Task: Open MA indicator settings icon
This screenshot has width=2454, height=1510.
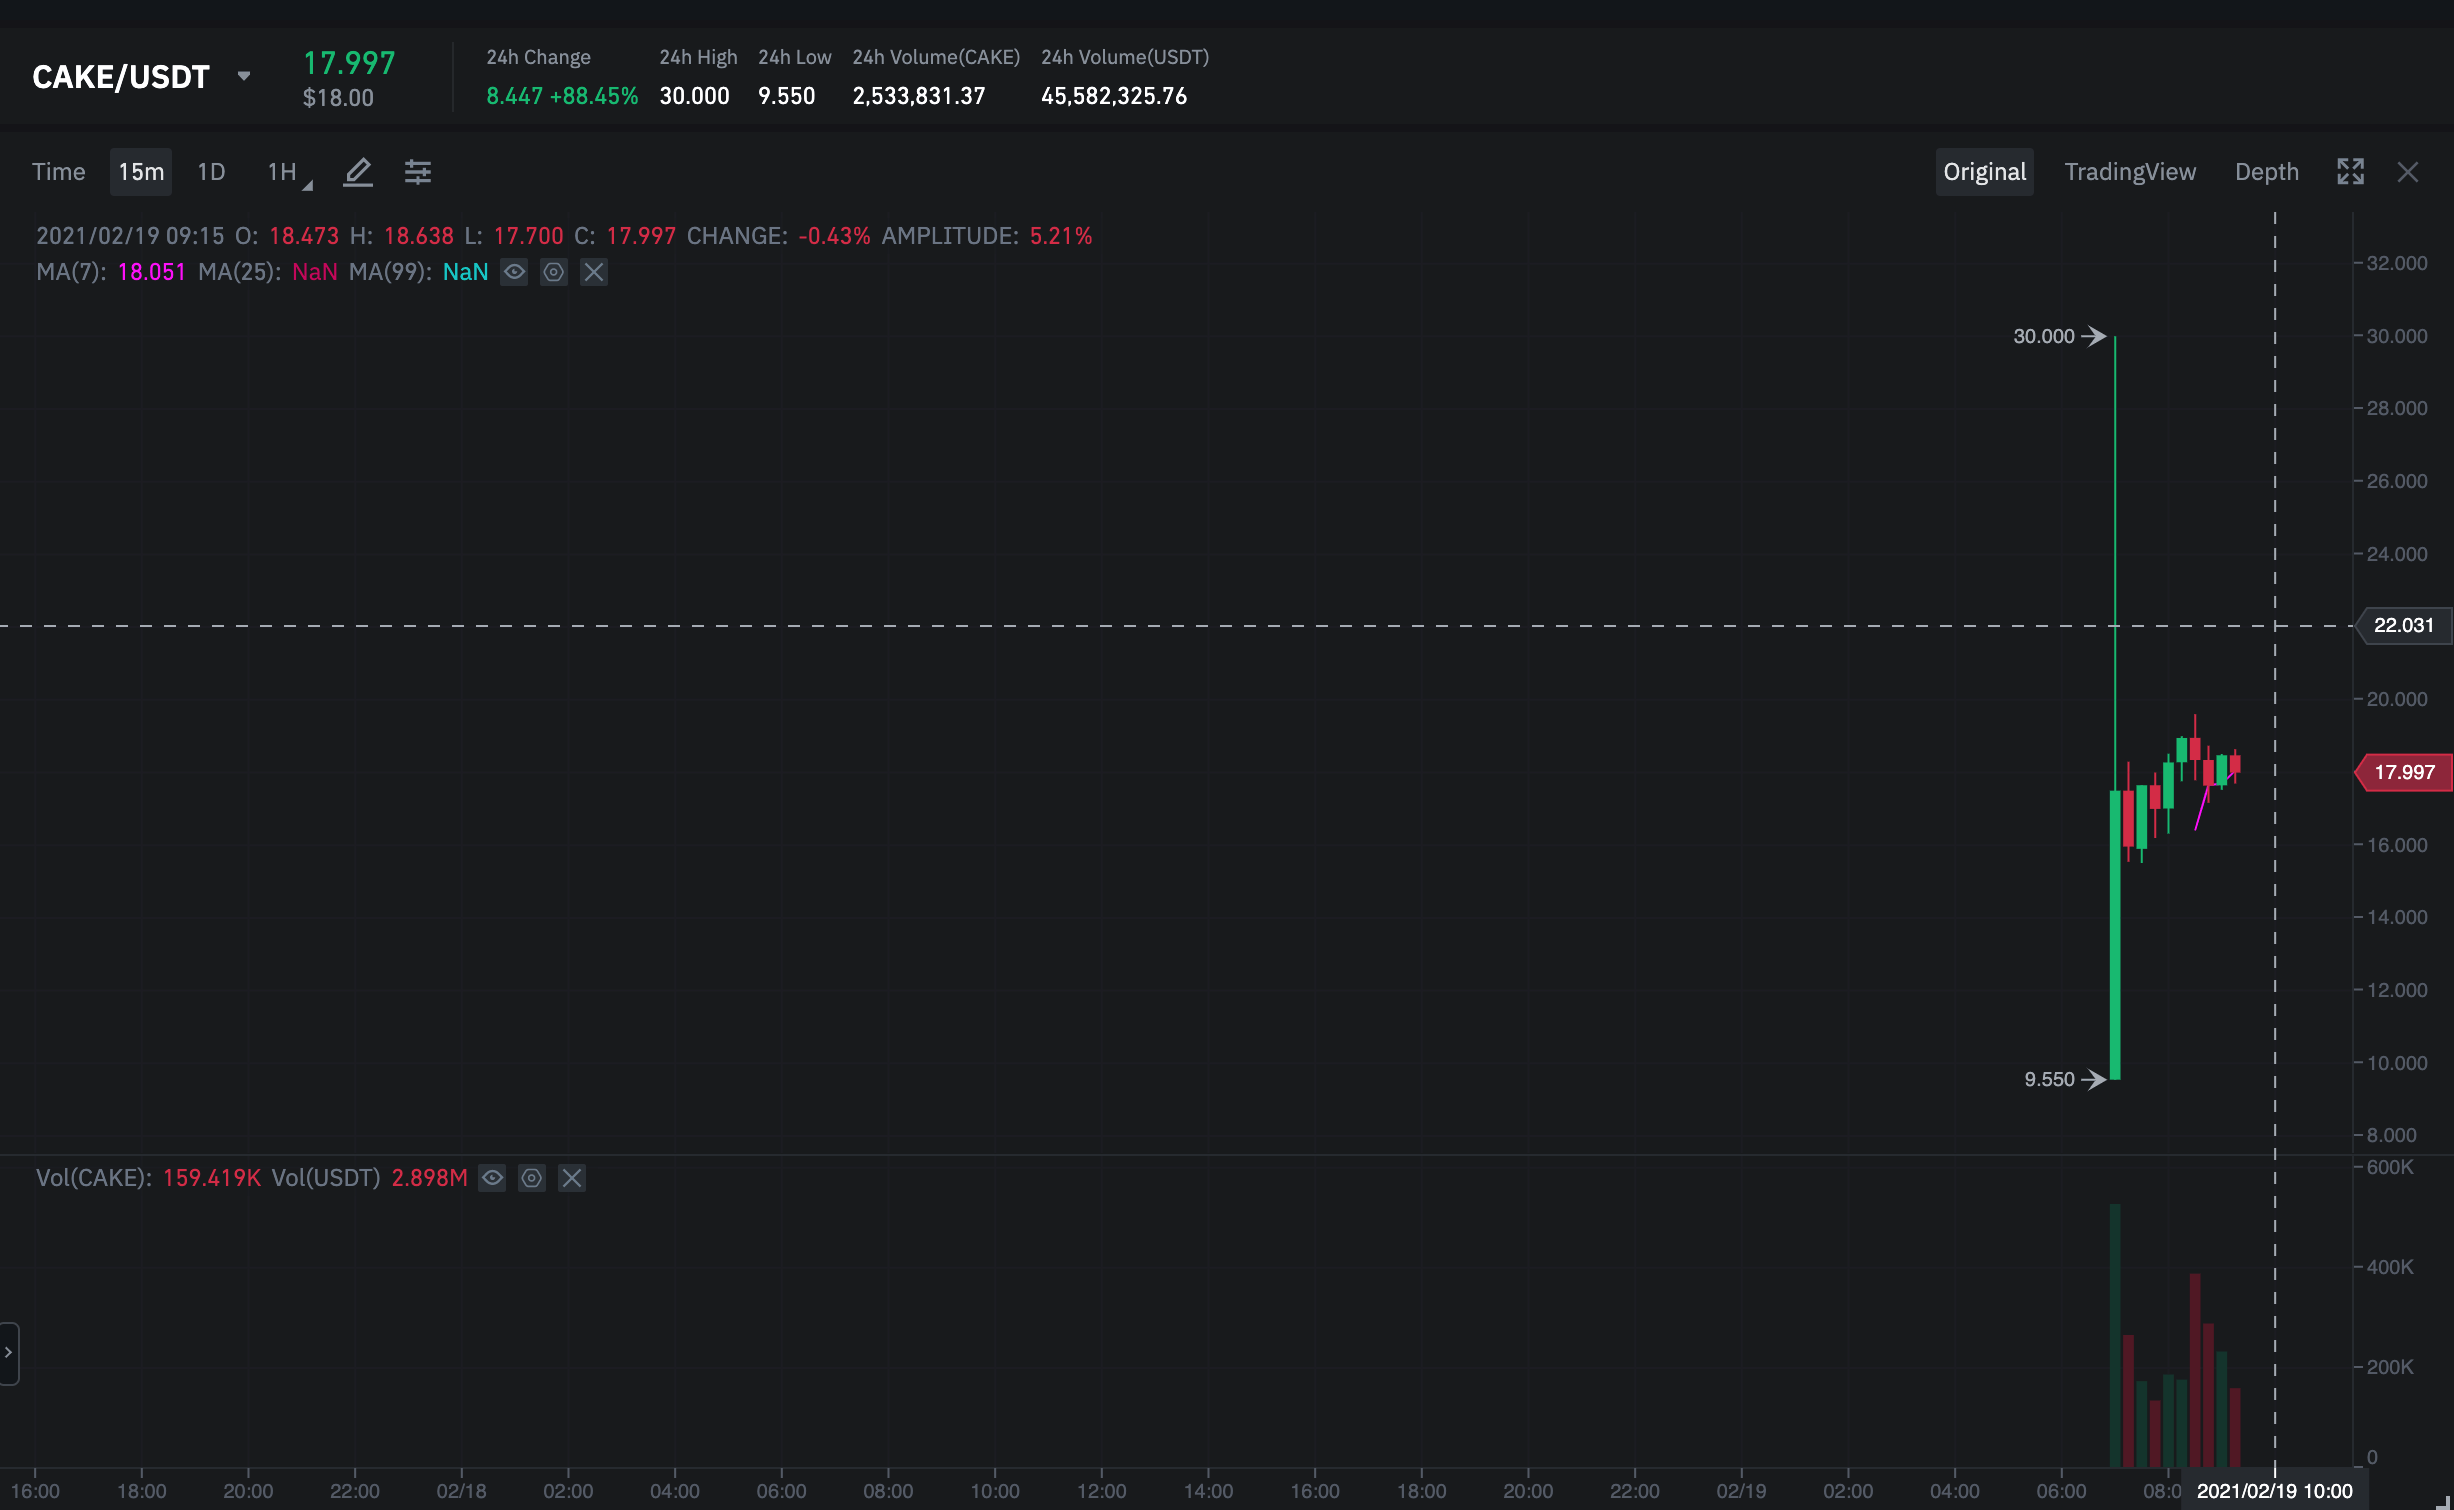Action: tap(554, 272)
